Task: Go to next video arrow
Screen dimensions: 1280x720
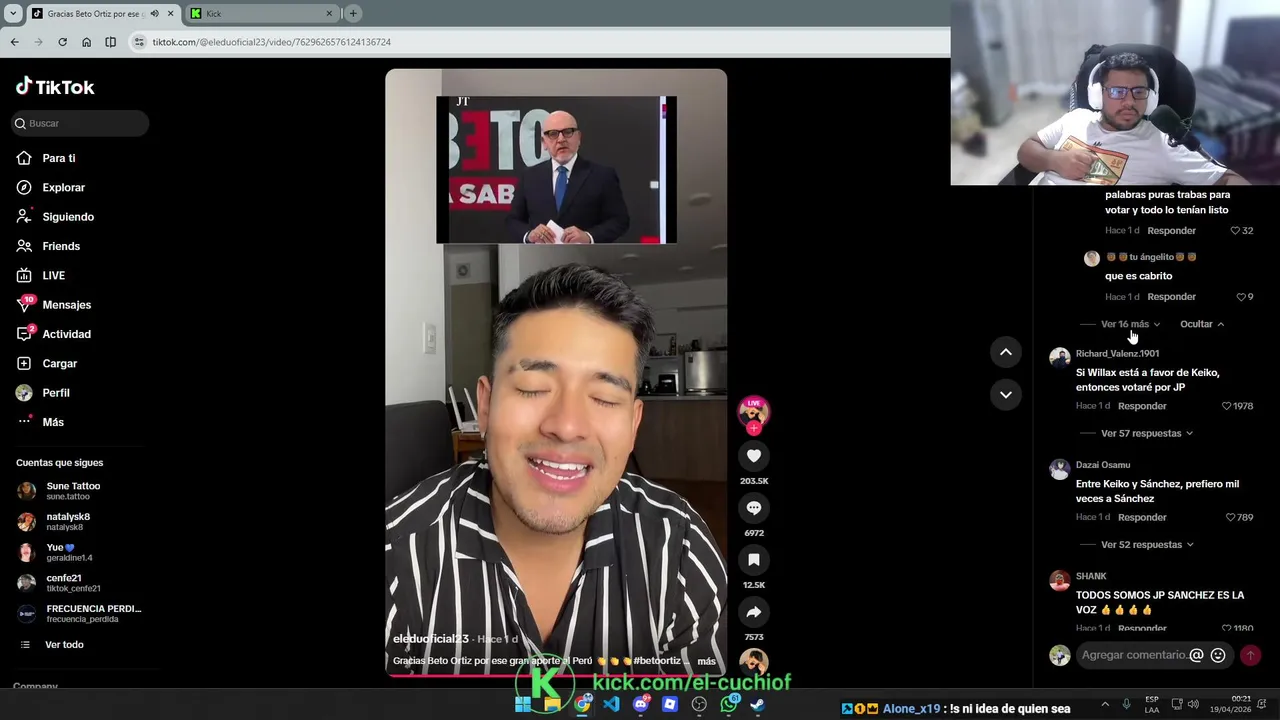Action: (1006, 395)
